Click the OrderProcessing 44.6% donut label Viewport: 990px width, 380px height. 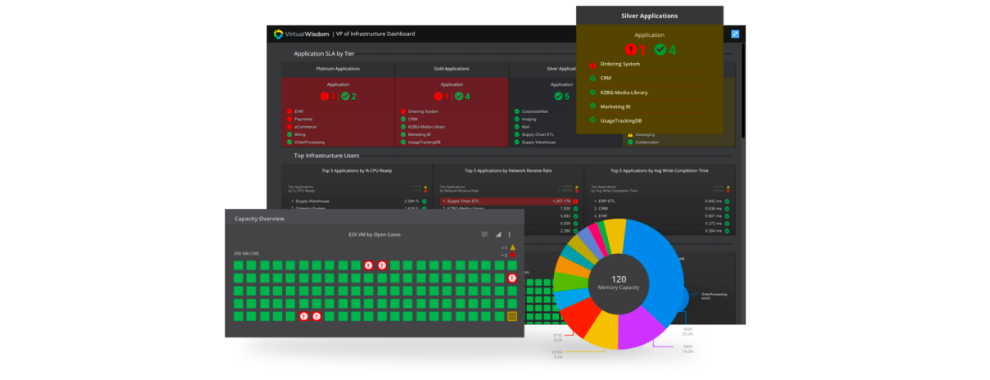[x=714, y=295]
